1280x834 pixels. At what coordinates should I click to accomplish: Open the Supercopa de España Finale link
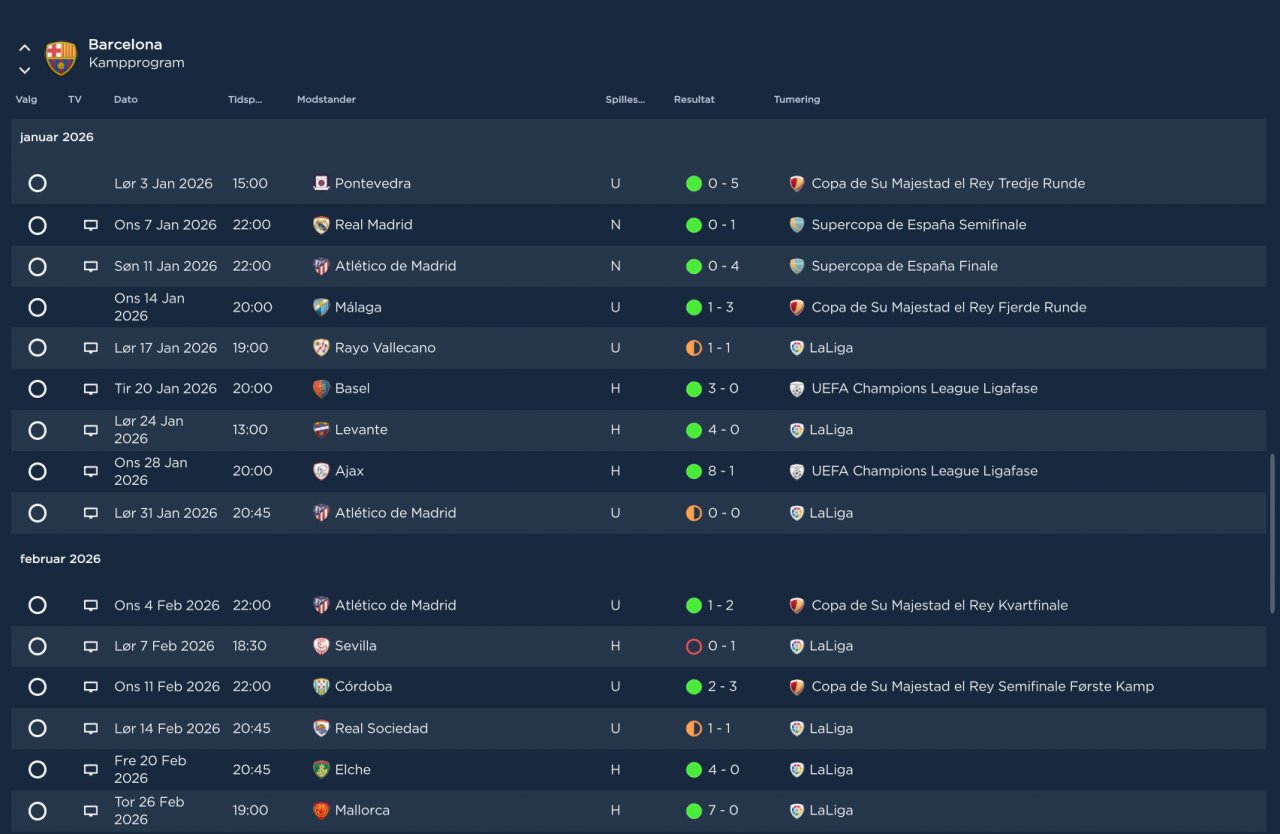(905, 266)
